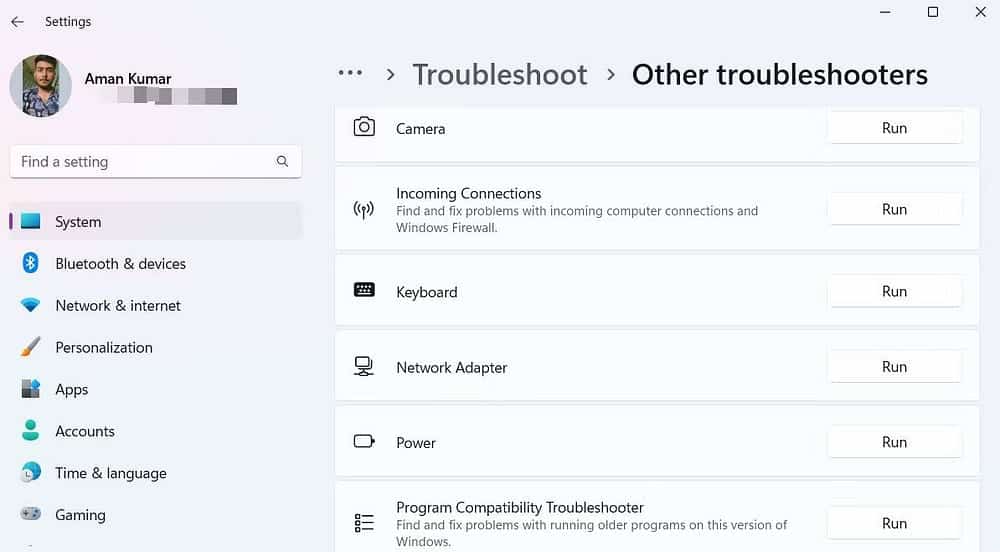The image size is (1000, 552).
Task: Run the Program Compatibility Troubleshooter
Action: 894,523
